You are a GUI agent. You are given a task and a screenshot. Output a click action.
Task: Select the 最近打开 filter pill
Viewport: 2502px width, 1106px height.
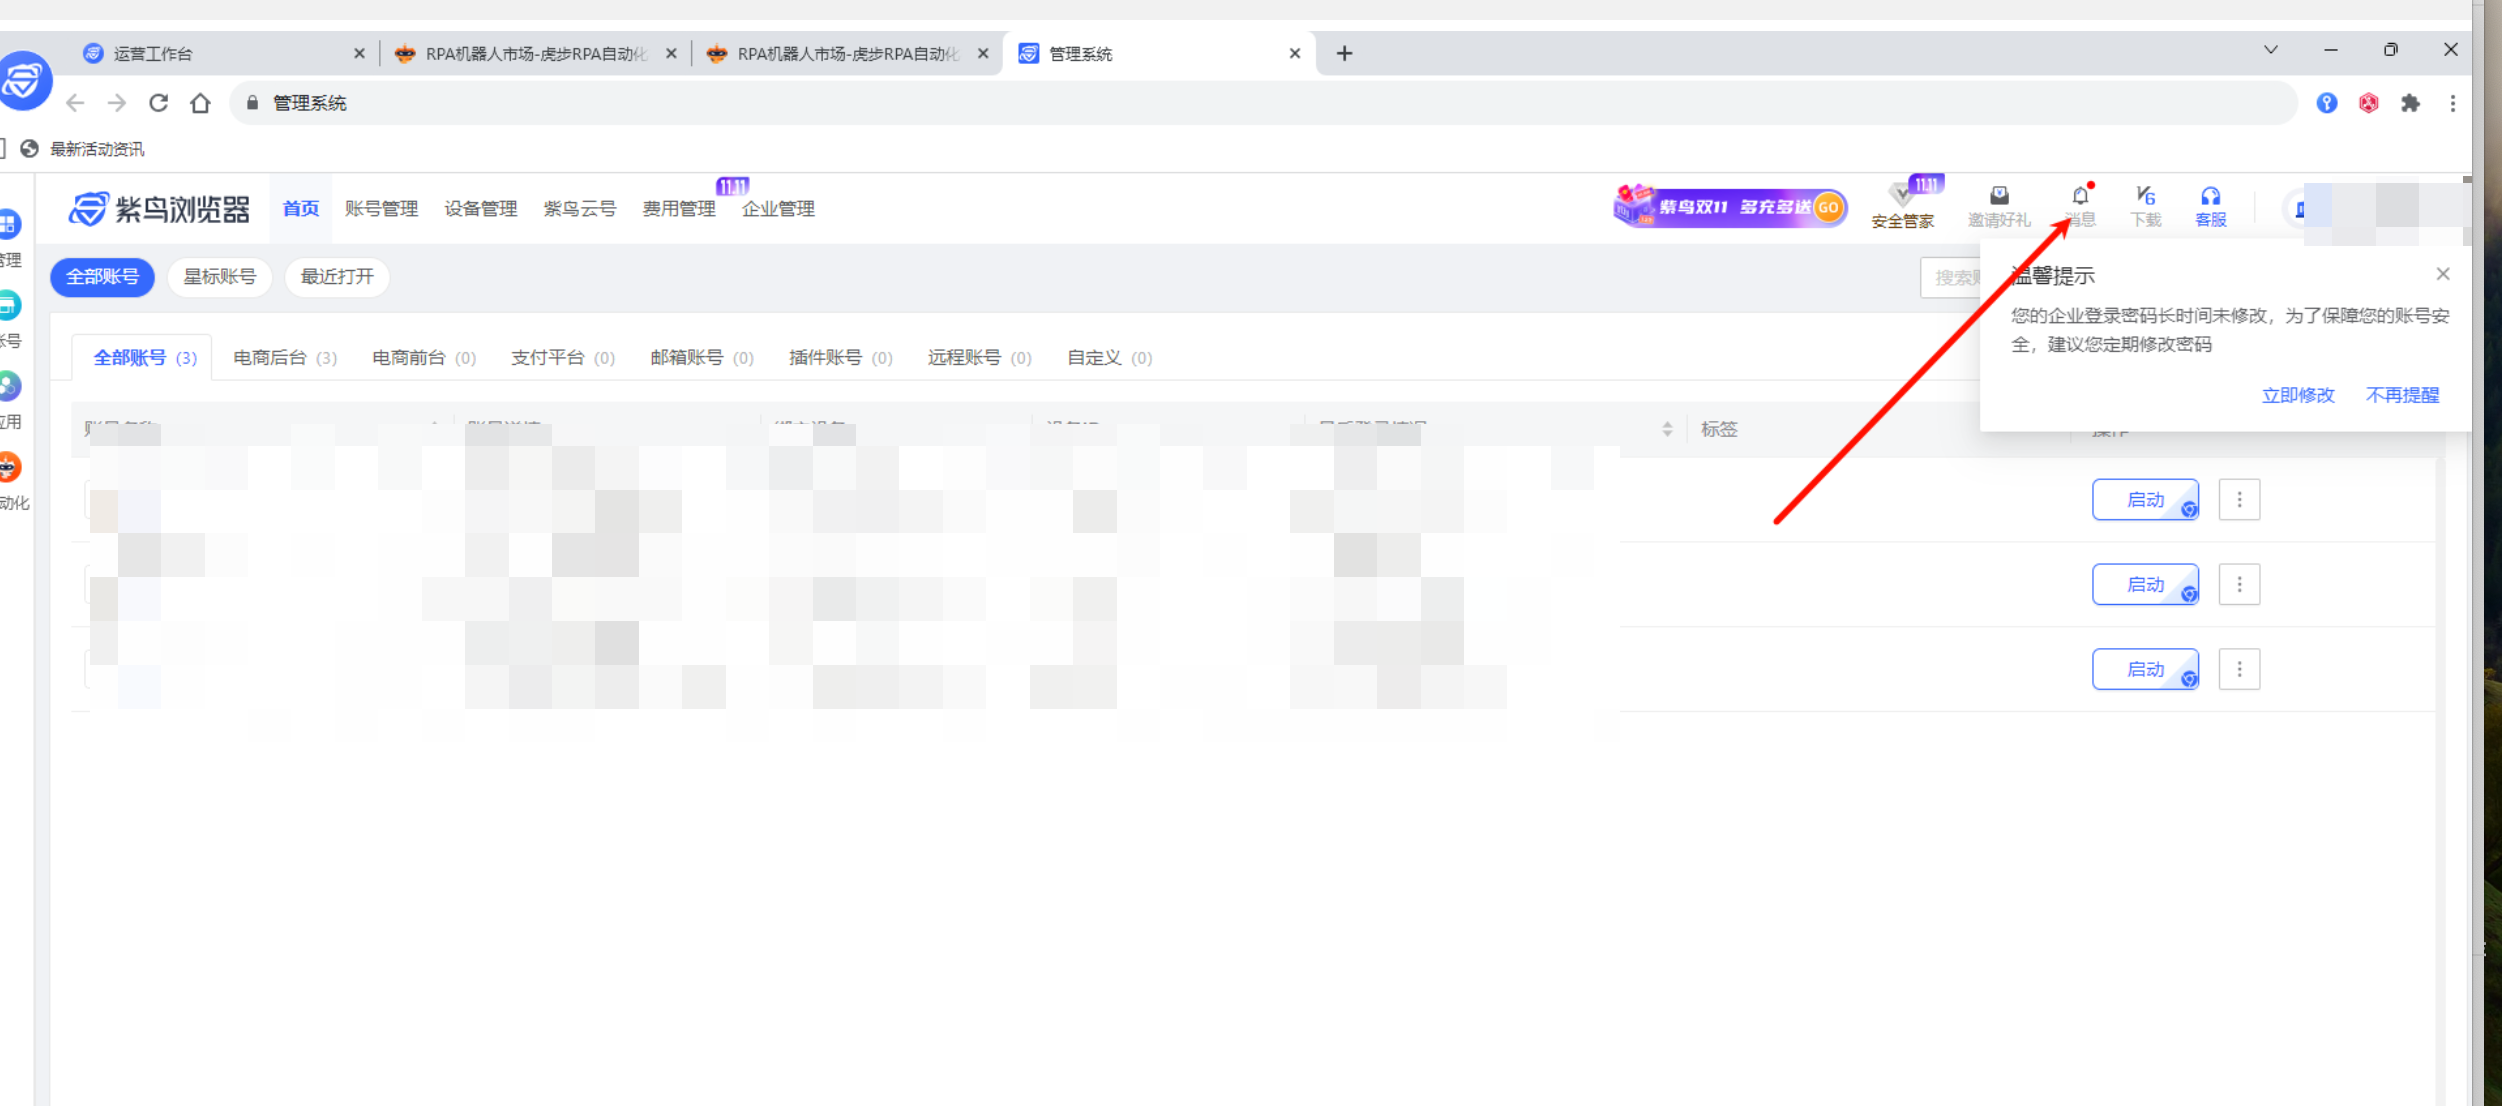337,277
